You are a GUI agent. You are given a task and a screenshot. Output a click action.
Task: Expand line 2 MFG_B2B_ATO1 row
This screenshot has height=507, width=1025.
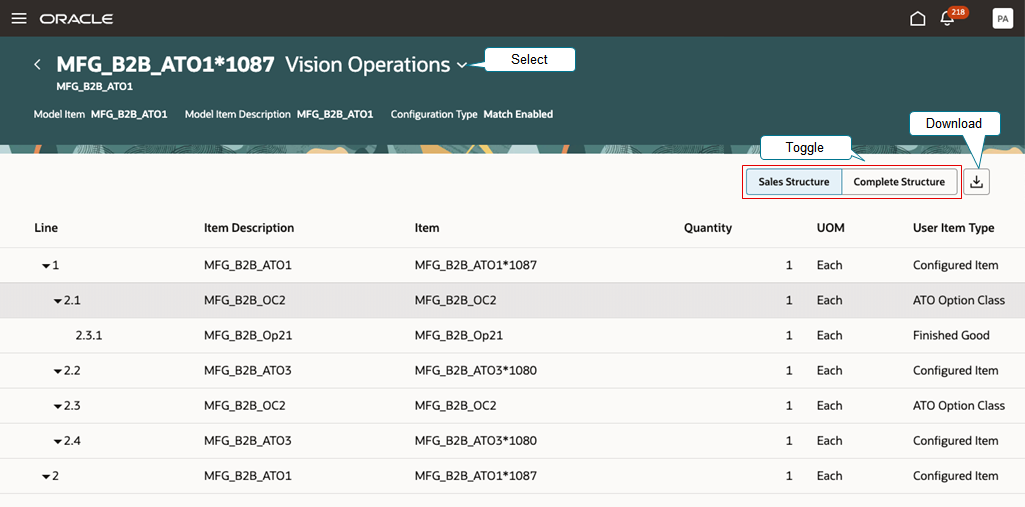[x=46, y=477]
